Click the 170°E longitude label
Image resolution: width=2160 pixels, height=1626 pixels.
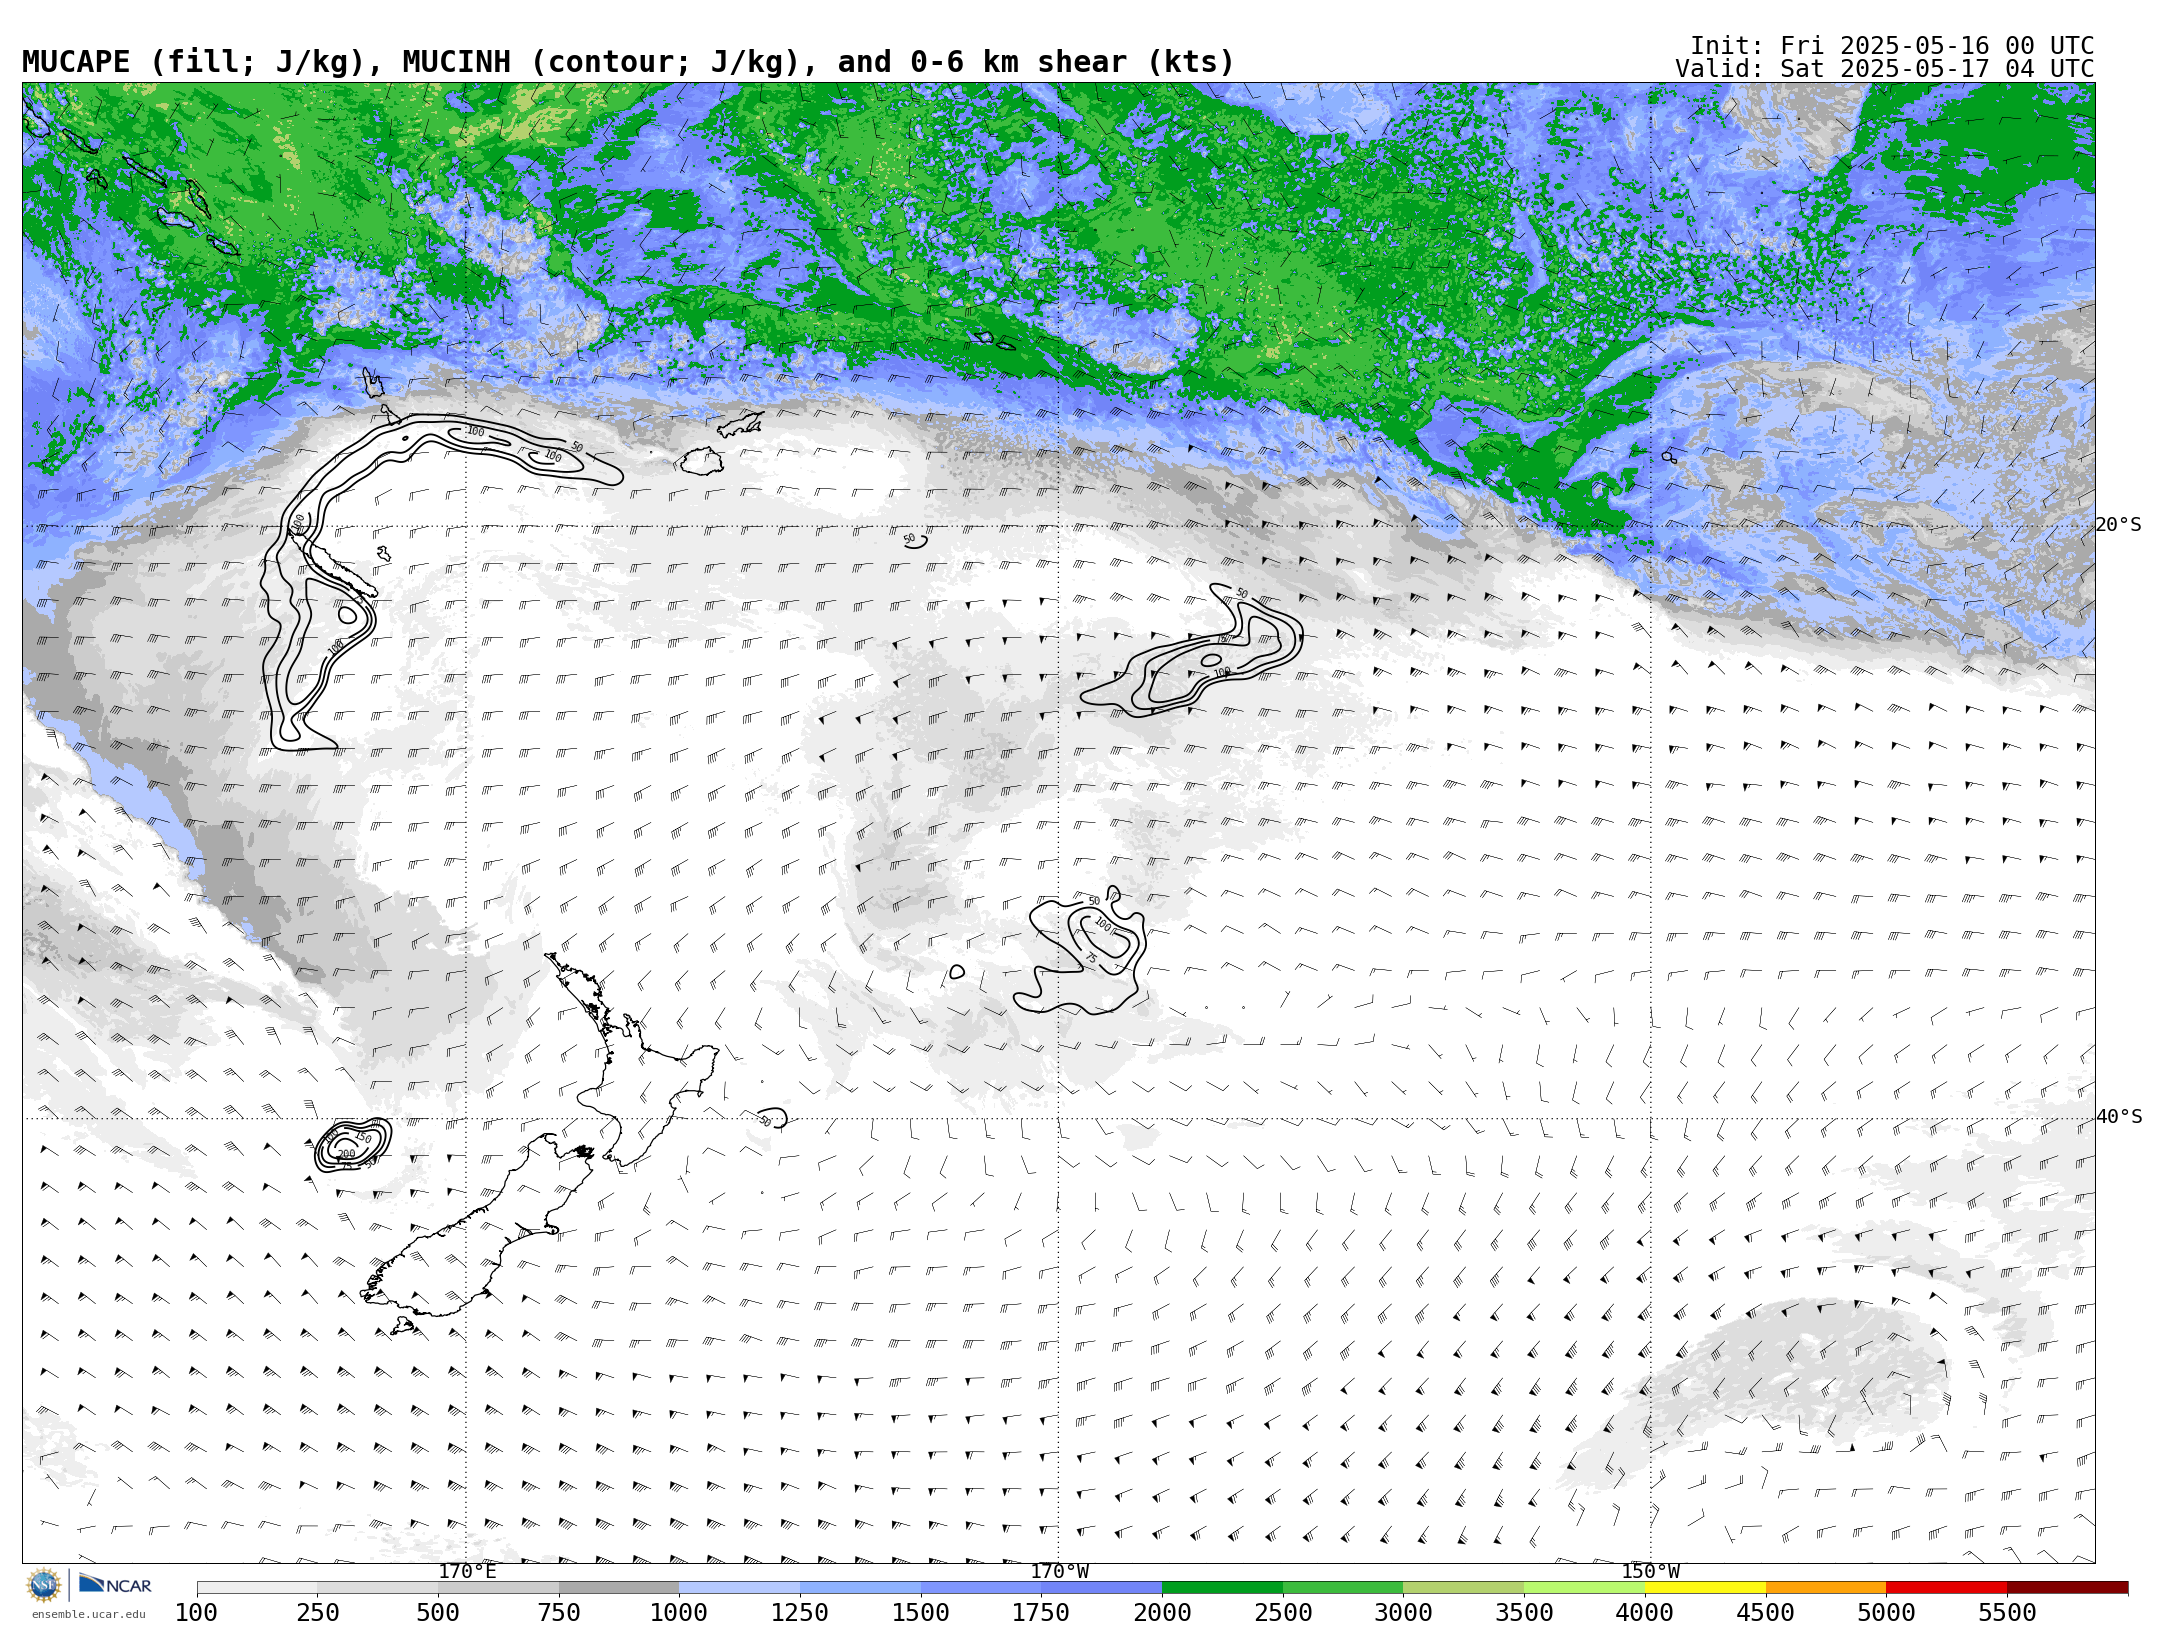point(467,1571)
